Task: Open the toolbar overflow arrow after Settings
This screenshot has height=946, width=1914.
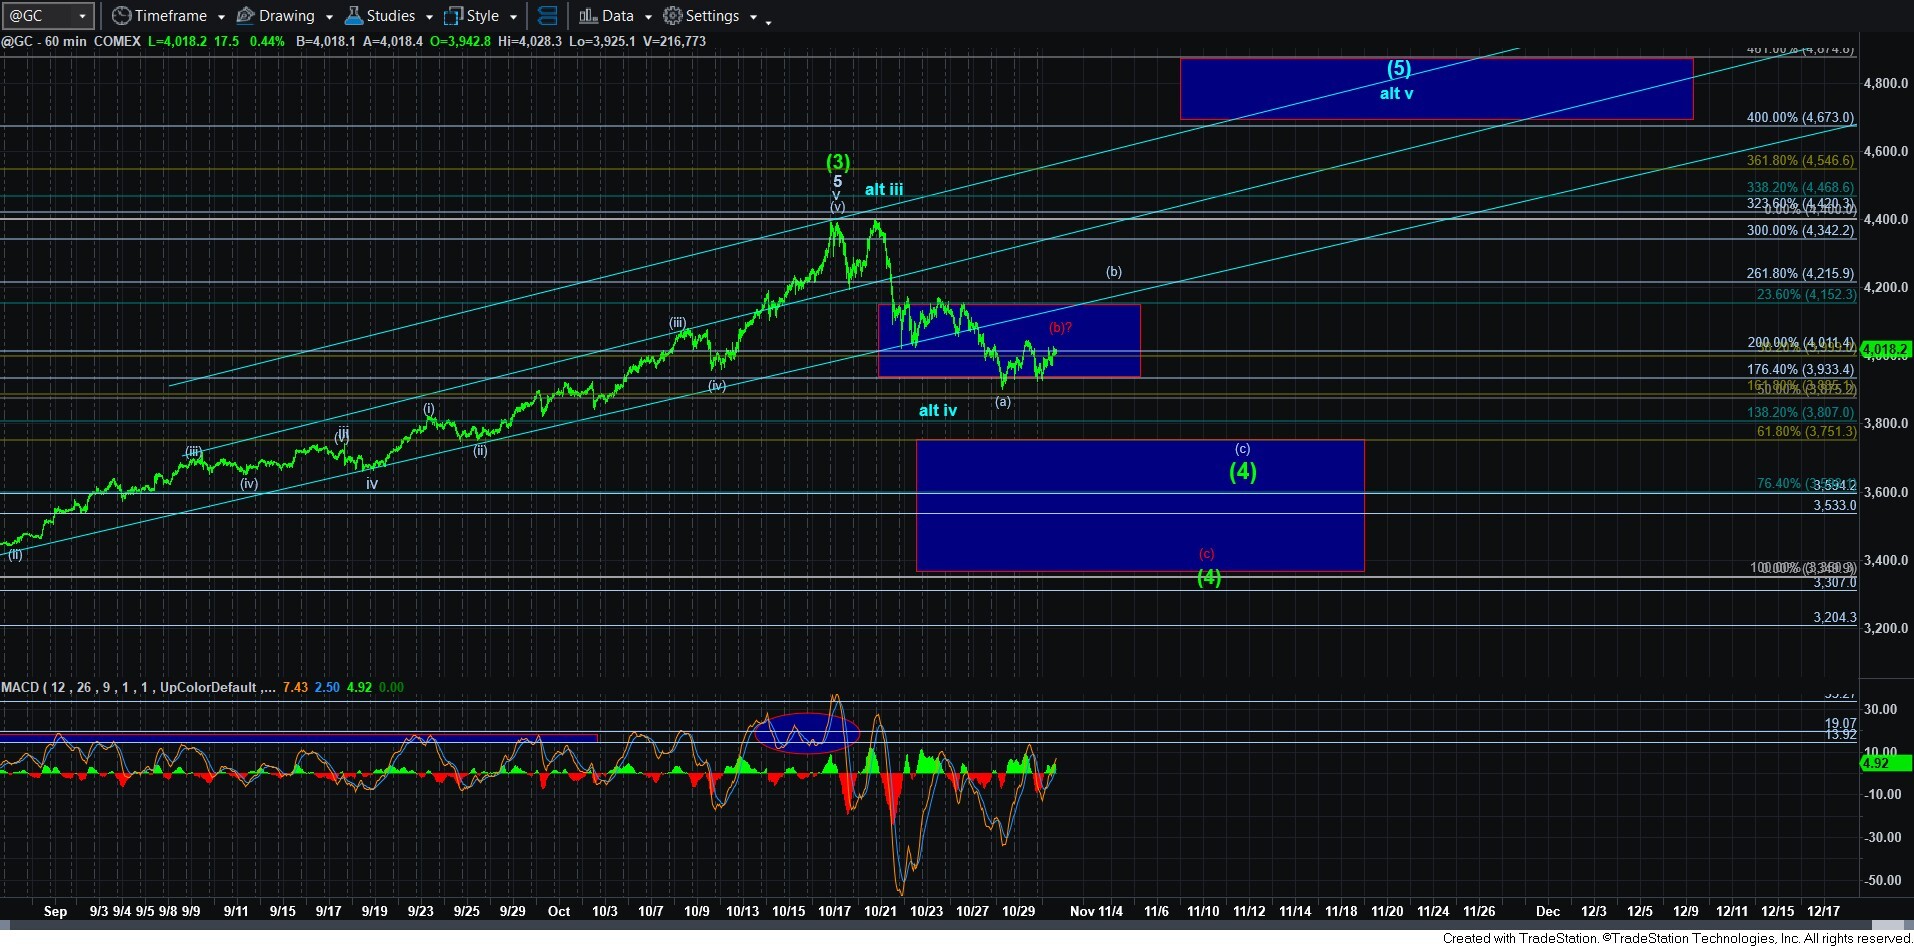Action: [768, 21]
